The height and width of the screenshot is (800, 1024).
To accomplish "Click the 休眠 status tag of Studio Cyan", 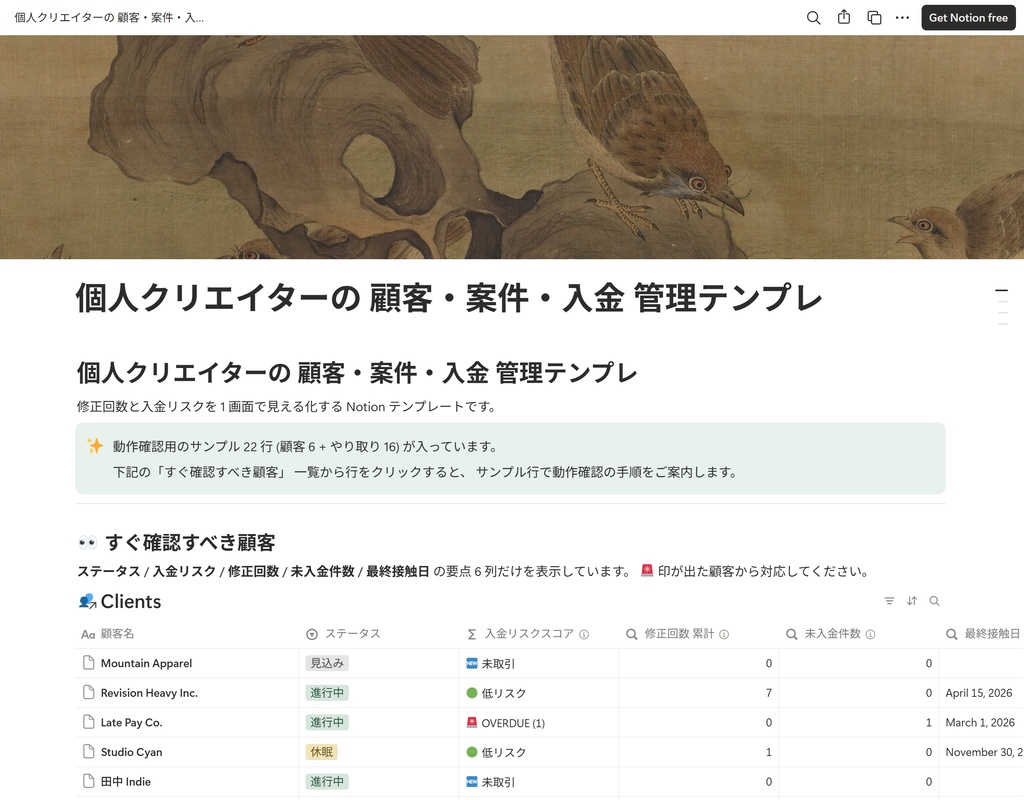I will [321, 752].
